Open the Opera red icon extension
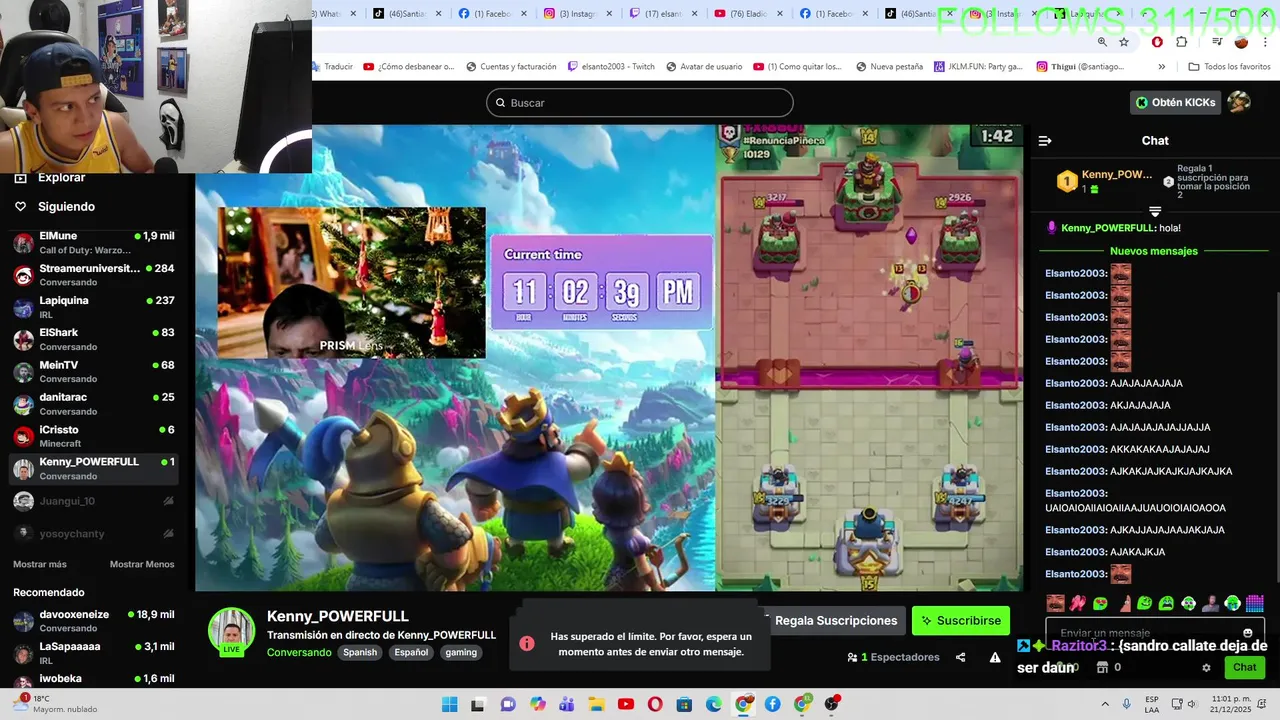Image resolution: width=1280 pixels, height=720 pixels. pos(1157,42)
